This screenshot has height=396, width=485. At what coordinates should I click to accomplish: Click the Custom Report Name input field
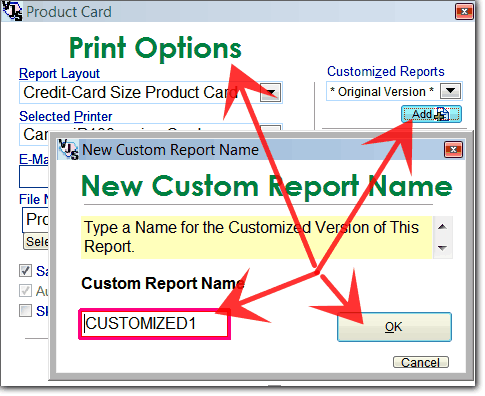154,324
